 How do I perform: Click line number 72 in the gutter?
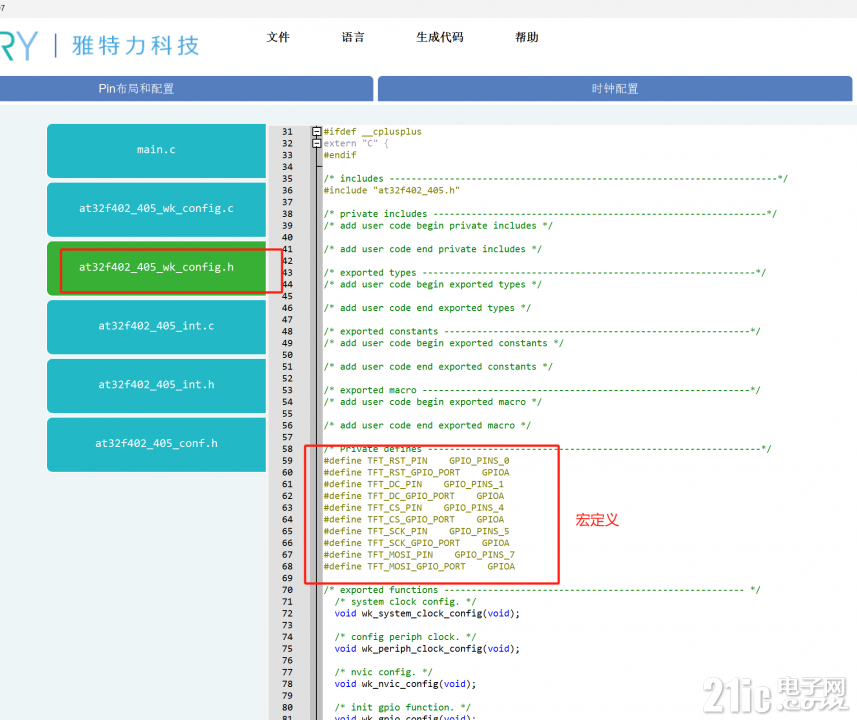(x=287, y=613)
